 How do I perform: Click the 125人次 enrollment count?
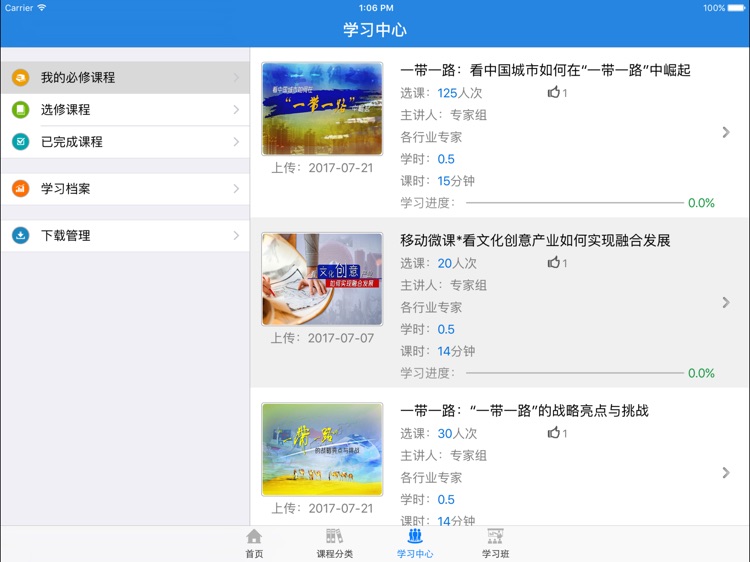460,93
